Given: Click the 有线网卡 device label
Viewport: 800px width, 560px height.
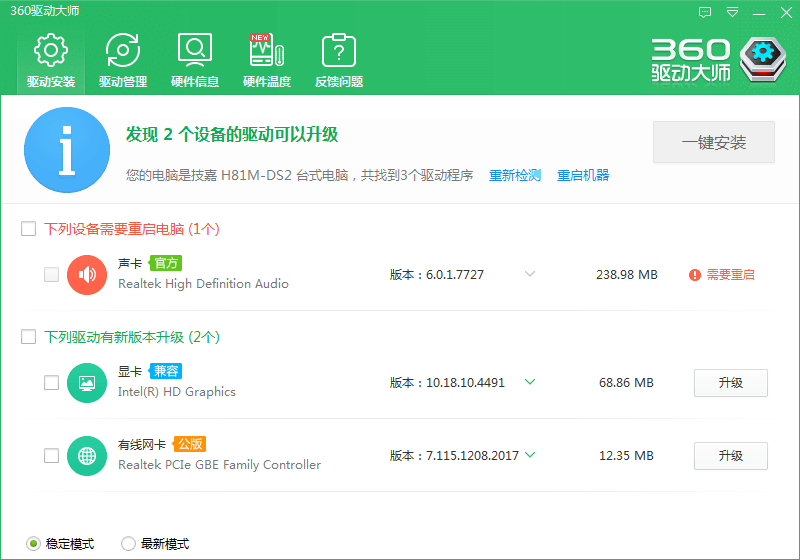Looking at the screenshot, I should point(142,444).
